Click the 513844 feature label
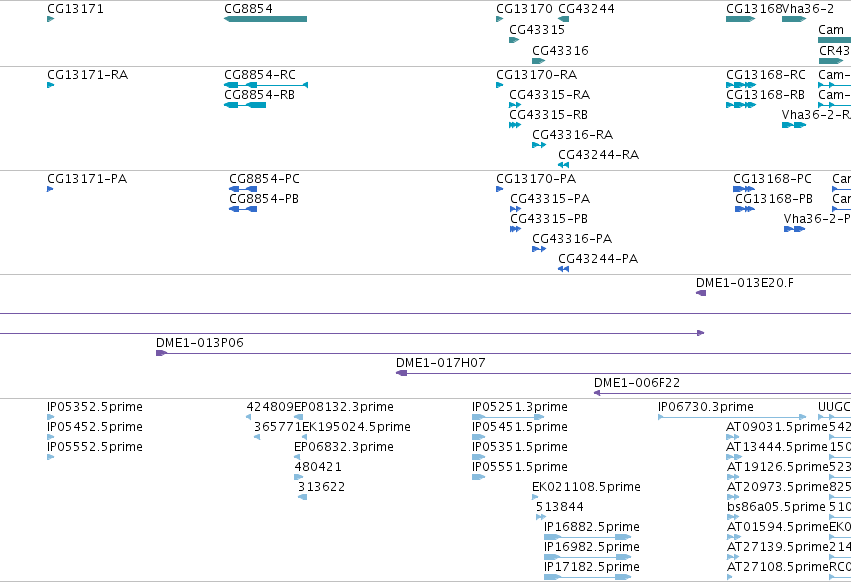Screen dimensions: 851x582 point(560,507)
